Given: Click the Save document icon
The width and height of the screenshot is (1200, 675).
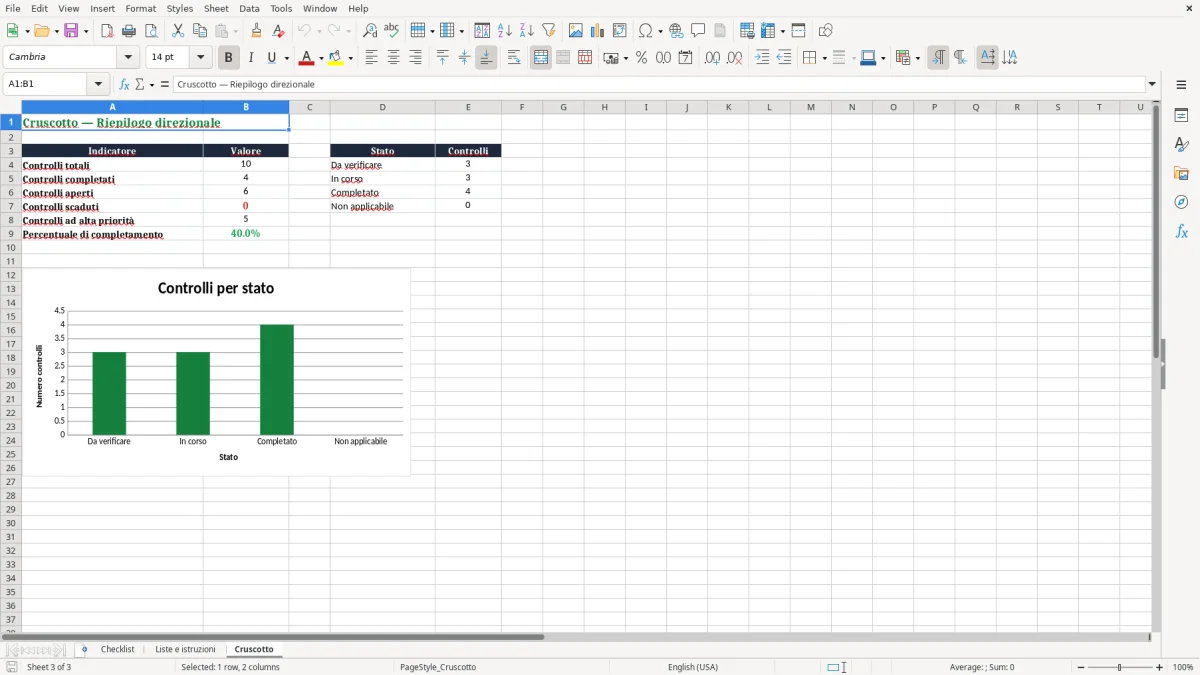Looking at the screenshot, I should pyautogui.click(x=71, y=31).
